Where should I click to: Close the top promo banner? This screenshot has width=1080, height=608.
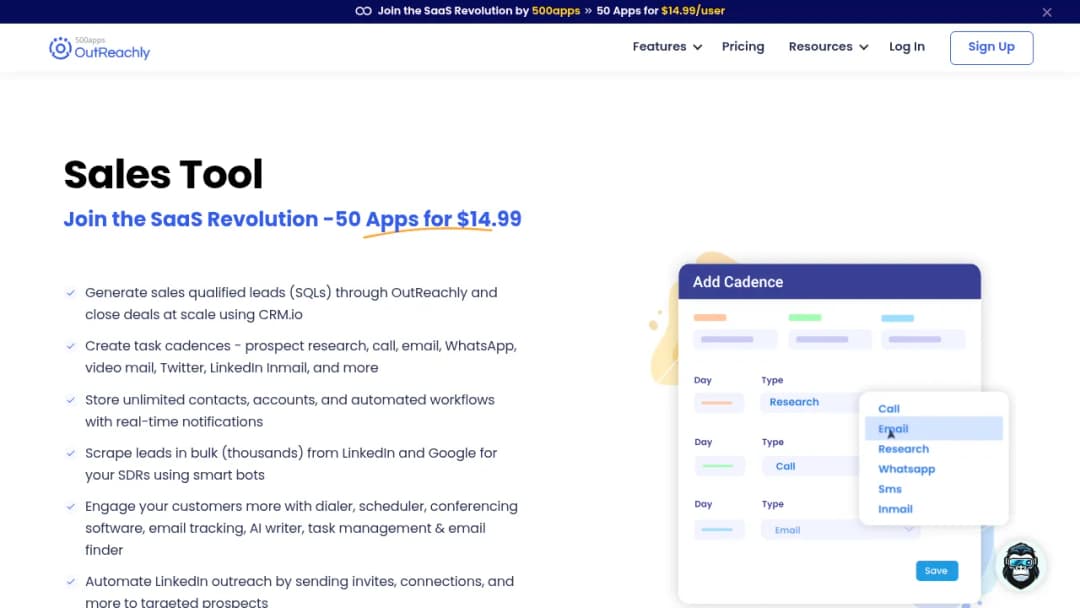[x=1046, y=12]
